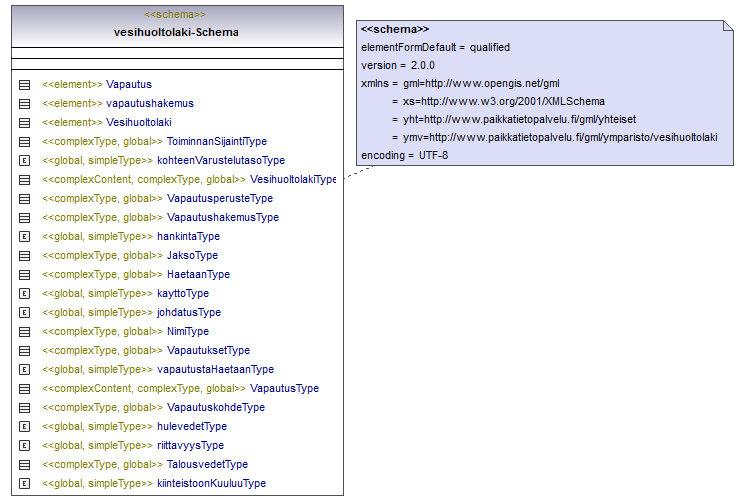Click the icon beside ToiminnanSijaintiType
This screenshot has width=746, height=500.
click(x=24, y=142)
